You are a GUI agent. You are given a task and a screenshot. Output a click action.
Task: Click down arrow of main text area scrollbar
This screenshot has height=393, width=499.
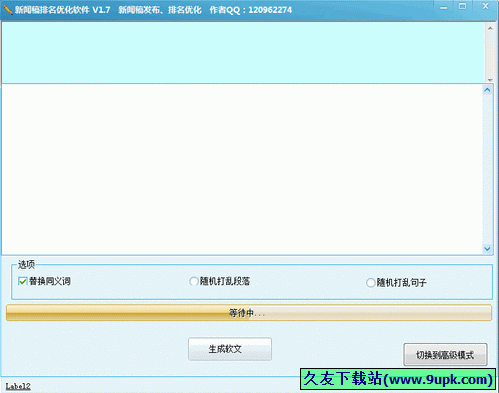click(487, 249)
